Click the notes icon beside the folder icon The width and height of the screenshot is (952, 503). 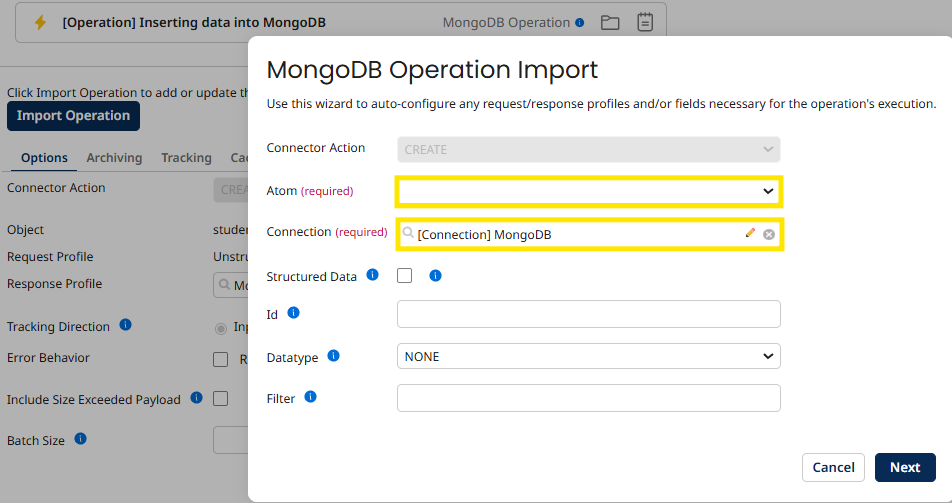tap(645, 22)
